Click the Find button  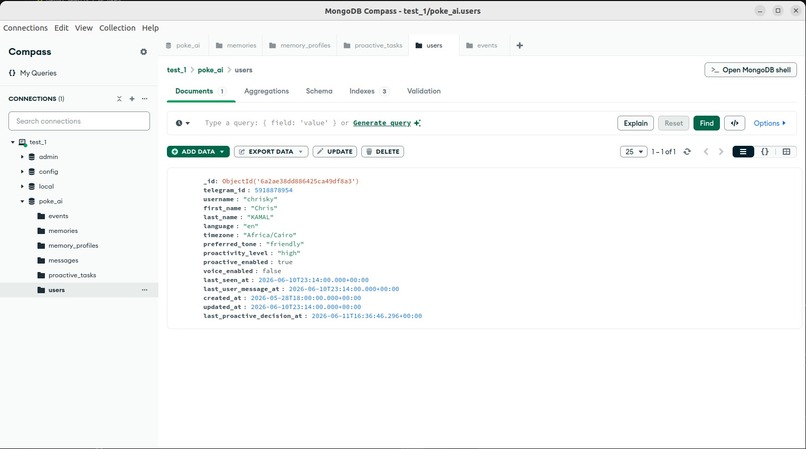click(706, 123)
